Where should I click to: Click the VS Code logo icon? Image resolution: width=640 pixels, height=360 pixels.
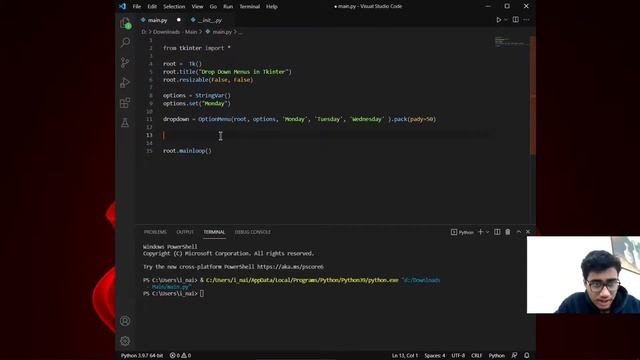122,6
